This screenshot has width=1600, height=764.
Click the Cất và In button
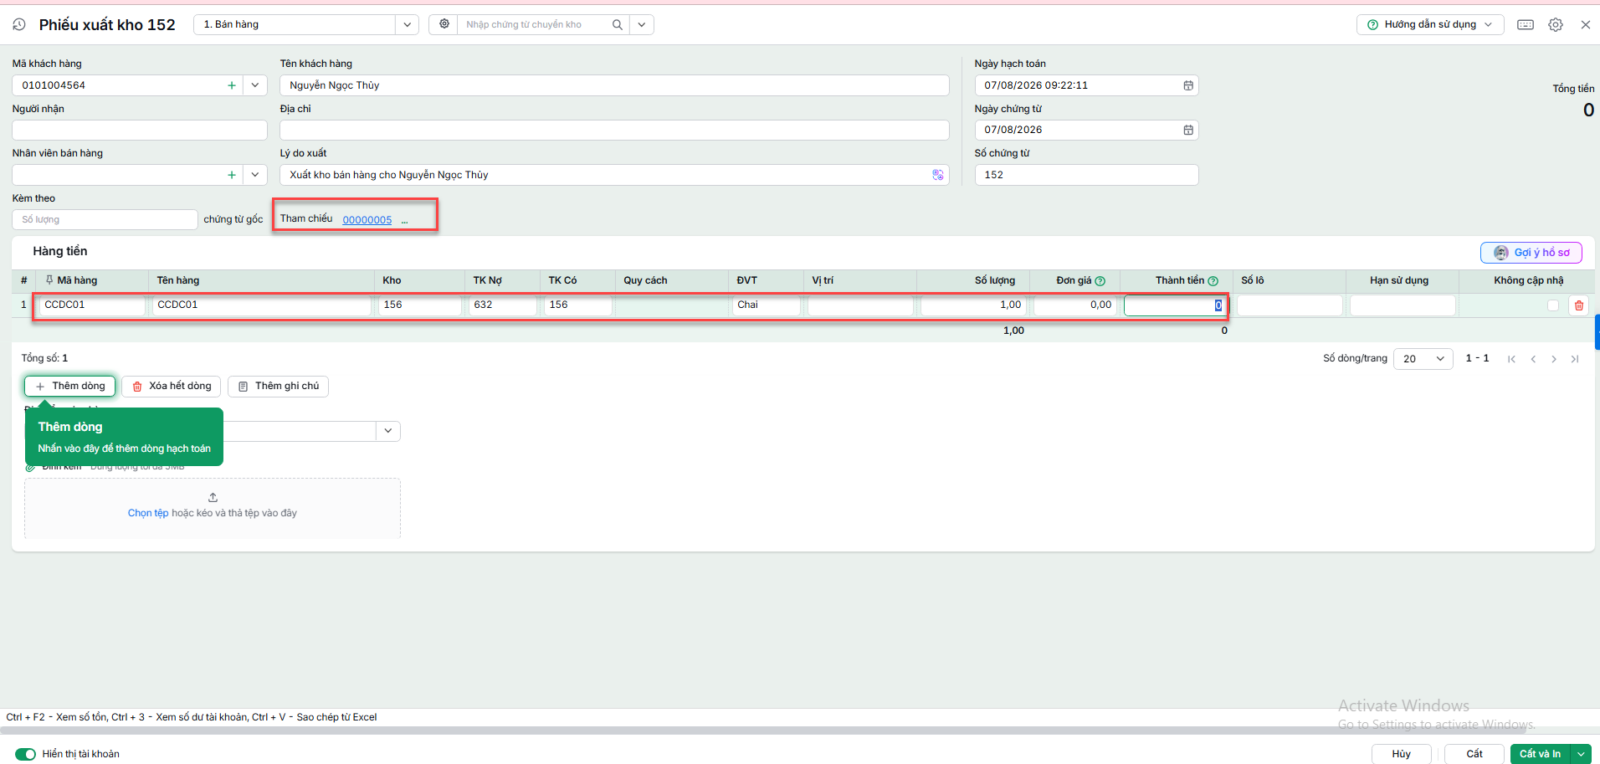(1541, 754)
